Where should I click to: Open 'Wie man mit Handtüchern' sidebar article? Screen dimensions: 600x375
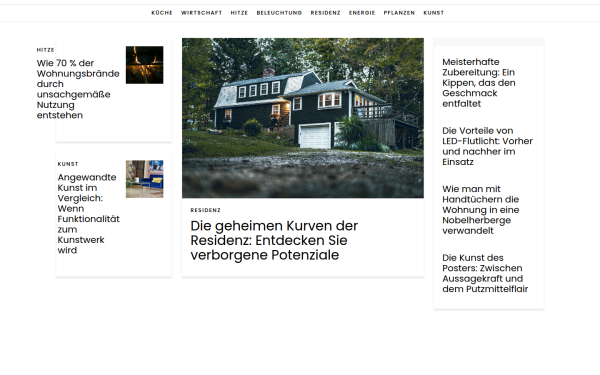pyautogui.click(x=481, y=210)
